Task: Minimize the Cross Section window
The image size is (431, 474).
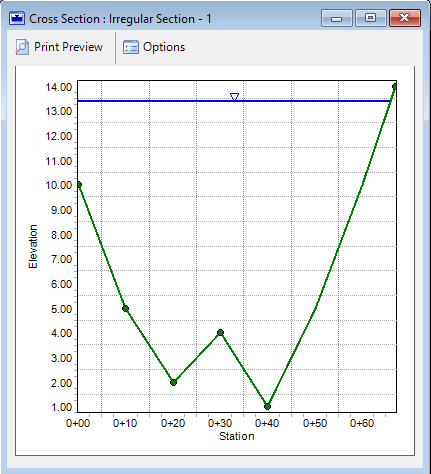Action: [337, 18]
